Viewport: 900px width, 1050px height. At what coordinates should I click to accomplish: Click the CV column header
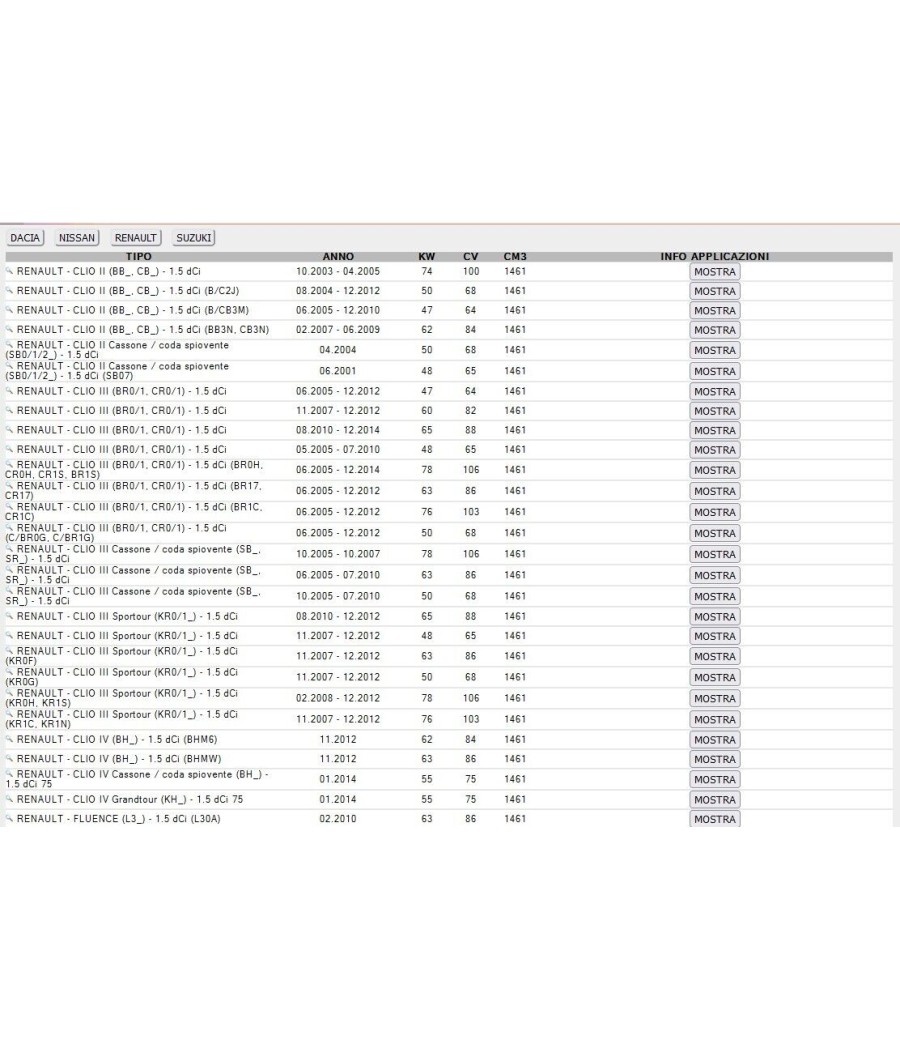471,256
